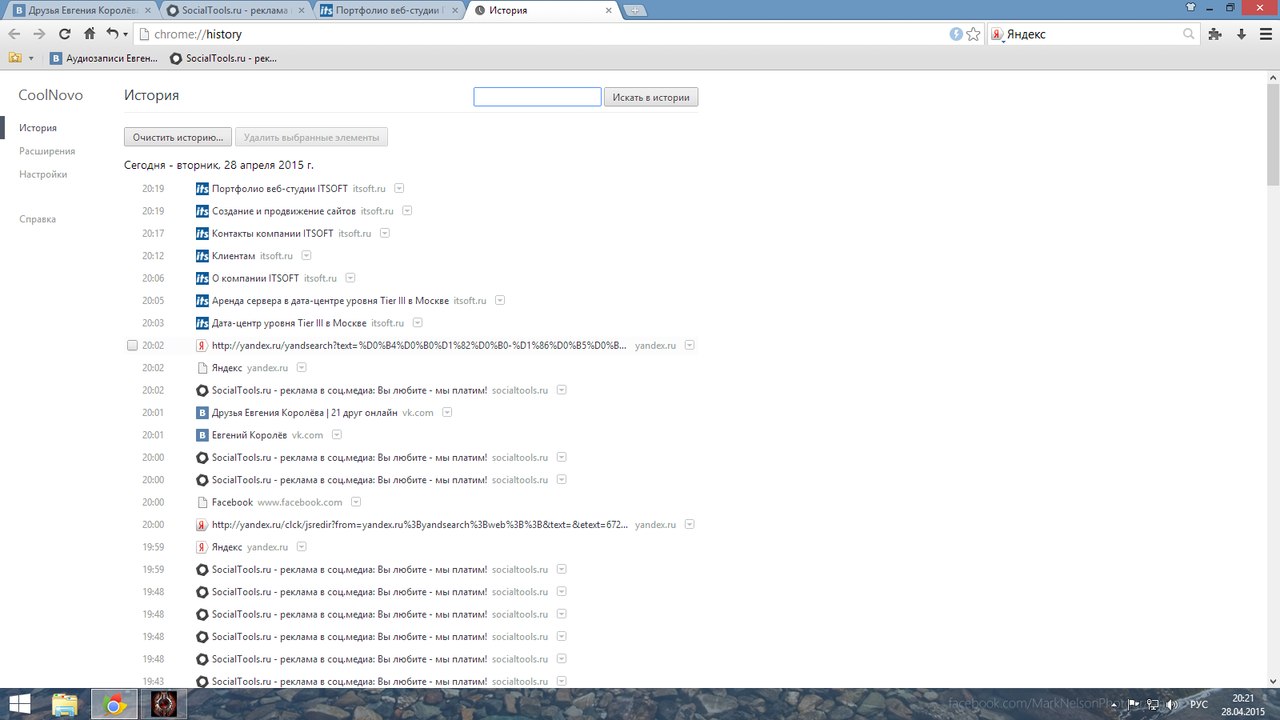Click the network icon in system tray
The image size is (1280, 720).
point(1152,704)
